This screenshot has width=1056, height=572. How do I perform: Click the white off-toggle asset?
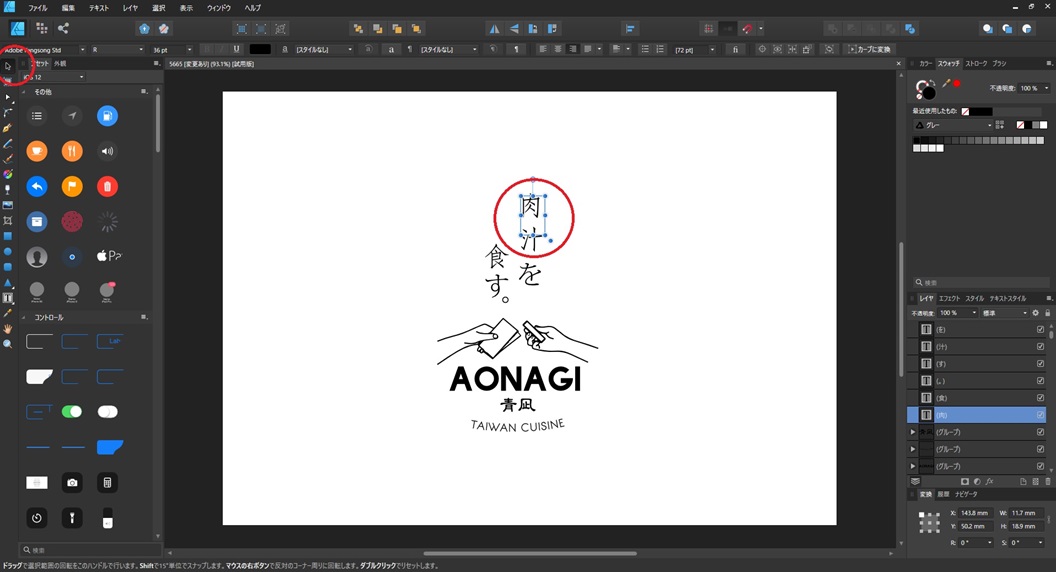(x=108, y=412)
